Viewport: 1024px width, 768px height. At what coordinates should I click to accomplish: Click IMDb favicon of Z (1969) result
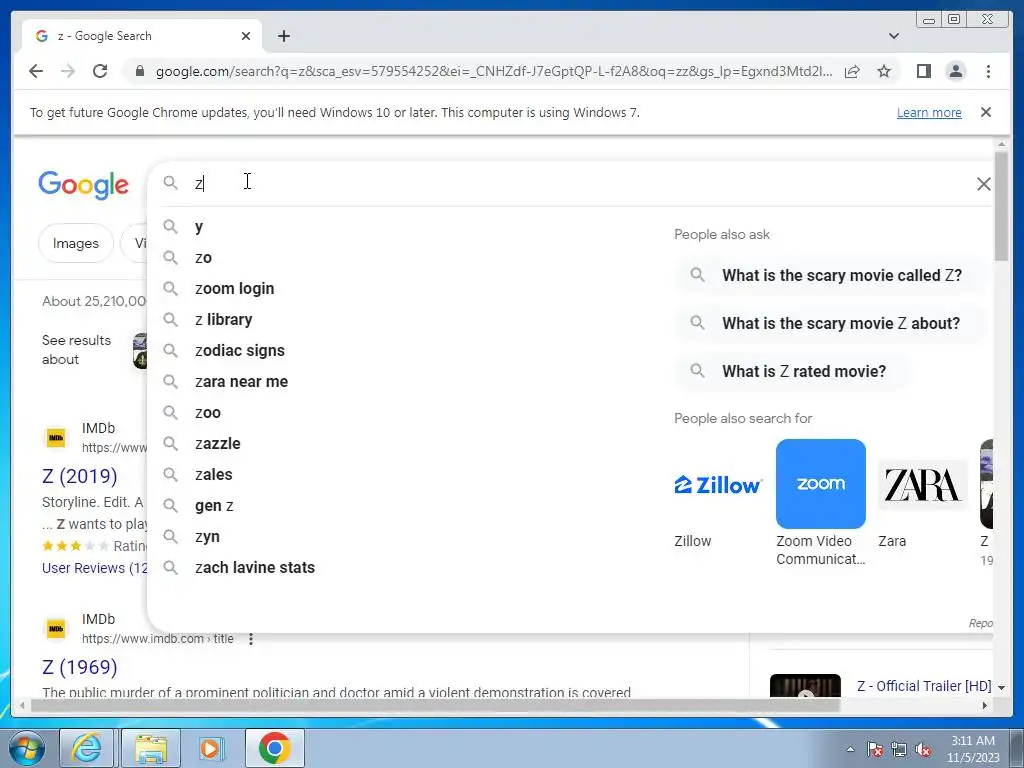click(x=56, y=628)
